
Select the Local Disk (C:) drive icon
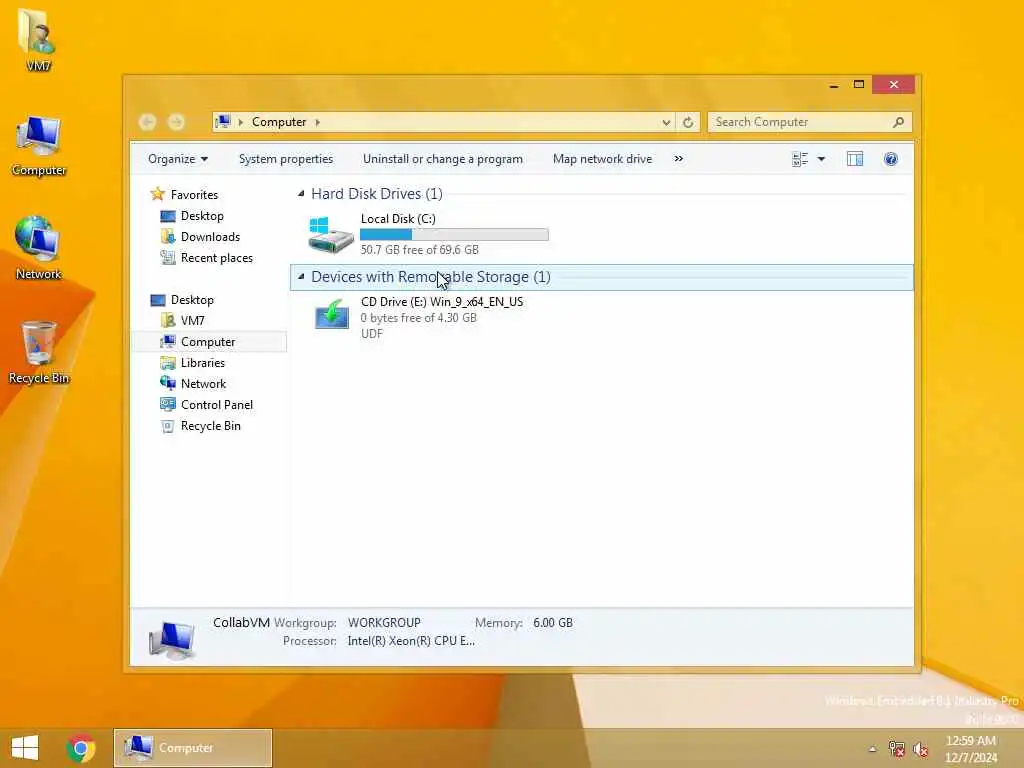(x=330, y=234)
